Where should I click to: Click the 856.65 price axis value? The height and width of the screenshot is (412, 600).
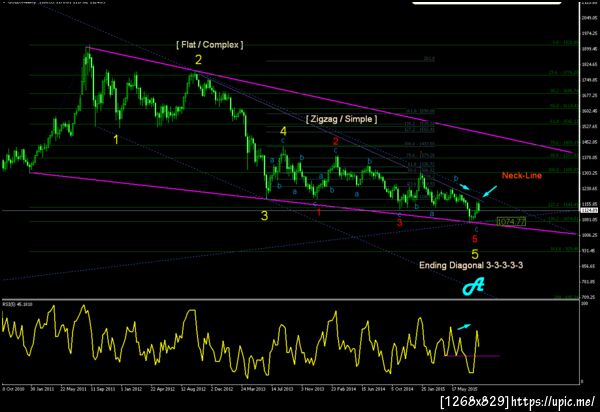589,266
